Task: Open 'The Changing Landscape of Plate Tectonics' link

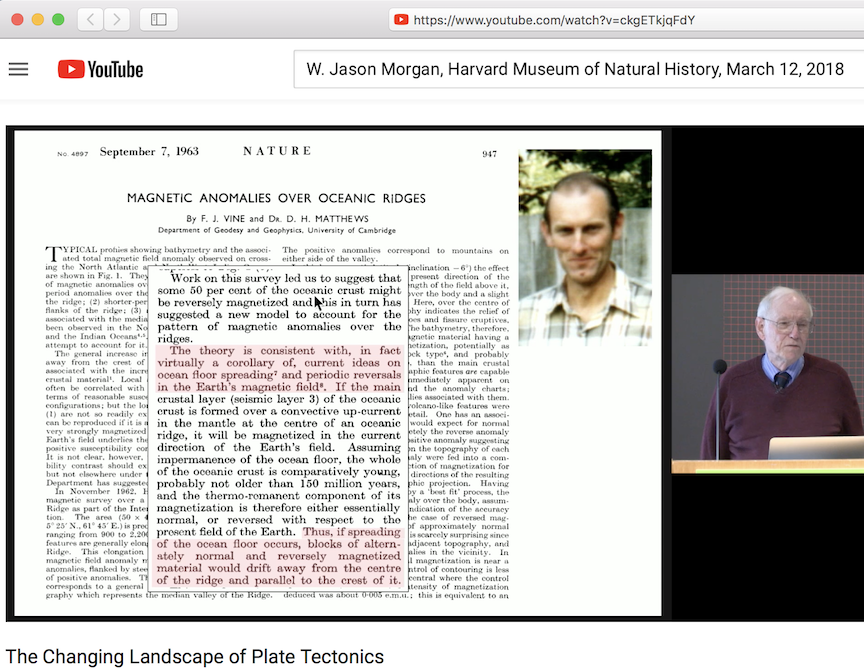Action: [194, 657]
